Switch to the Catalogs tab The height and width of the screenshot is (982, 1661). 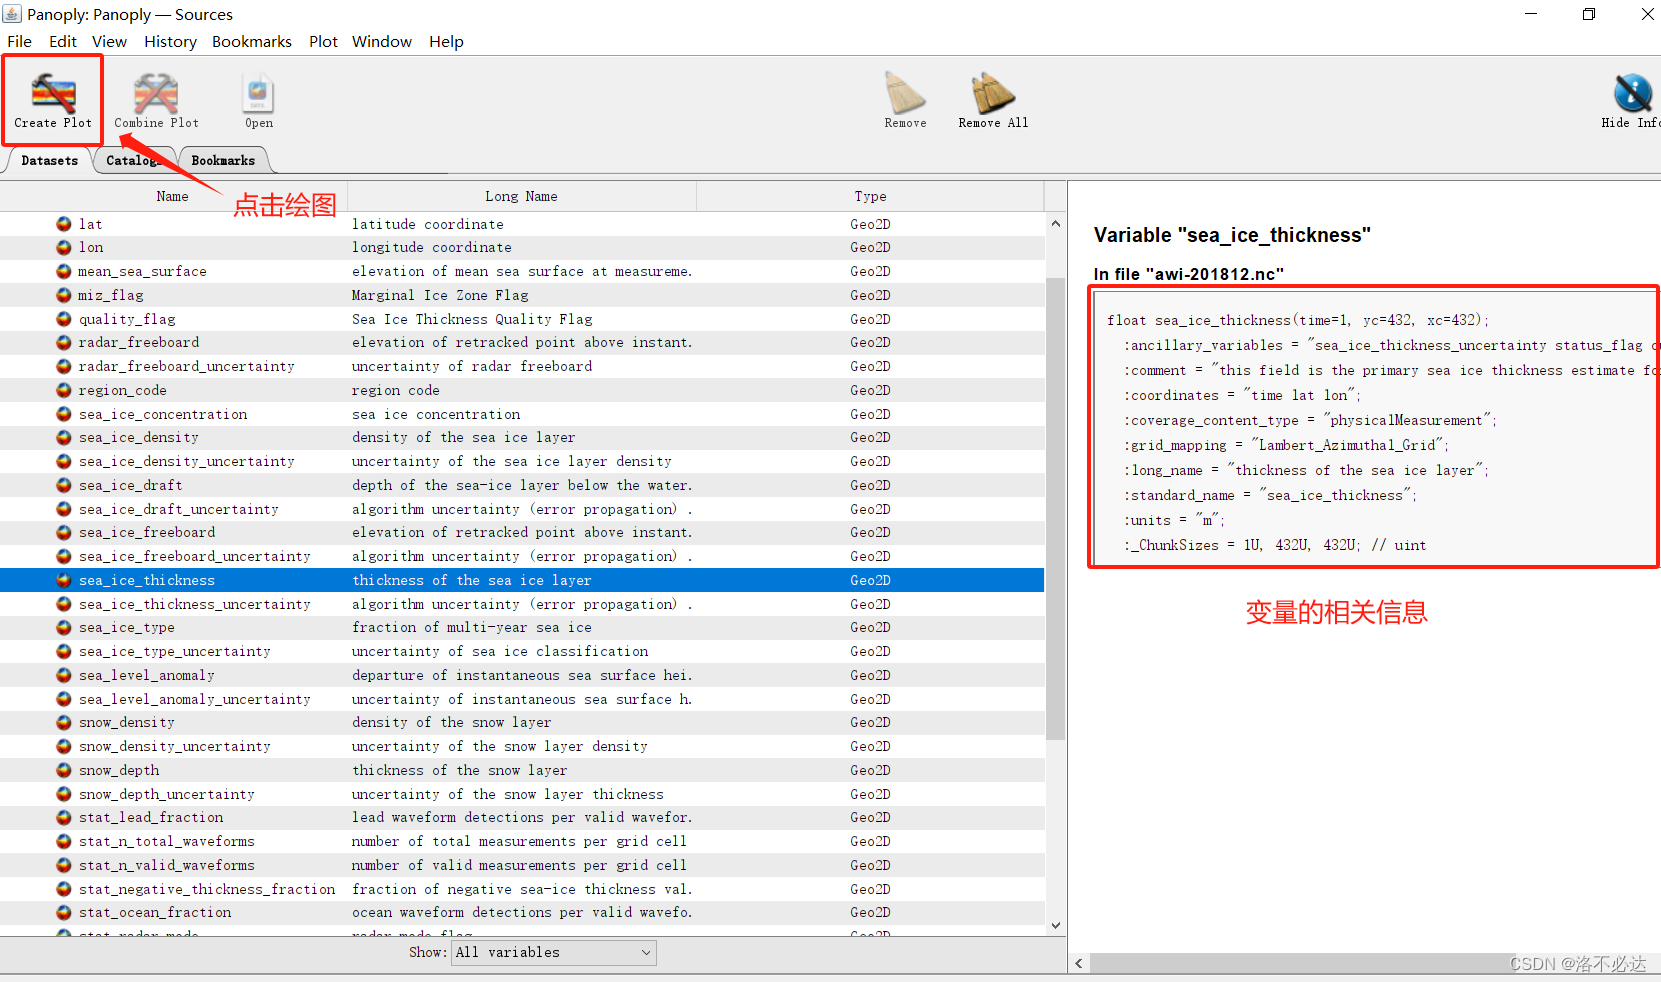click(x=133, y=160)
